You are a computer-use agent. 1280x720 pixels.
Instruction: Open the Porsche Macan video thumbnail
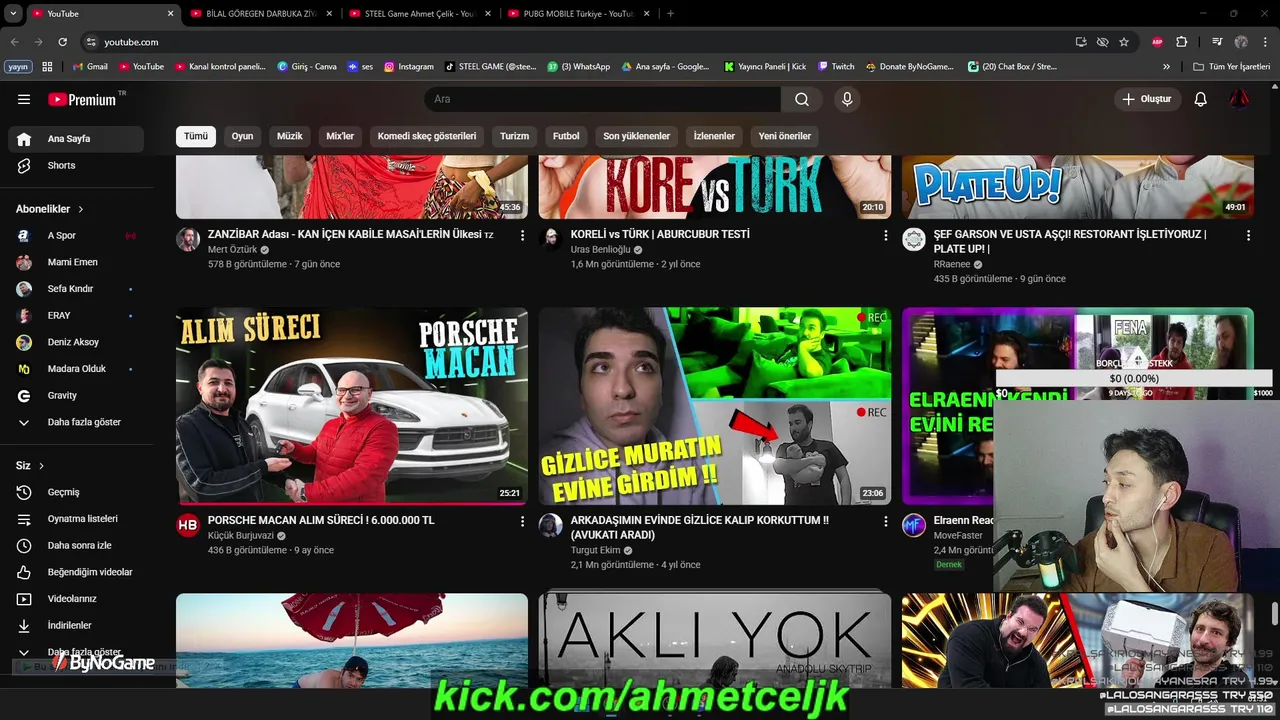[352, 406]
